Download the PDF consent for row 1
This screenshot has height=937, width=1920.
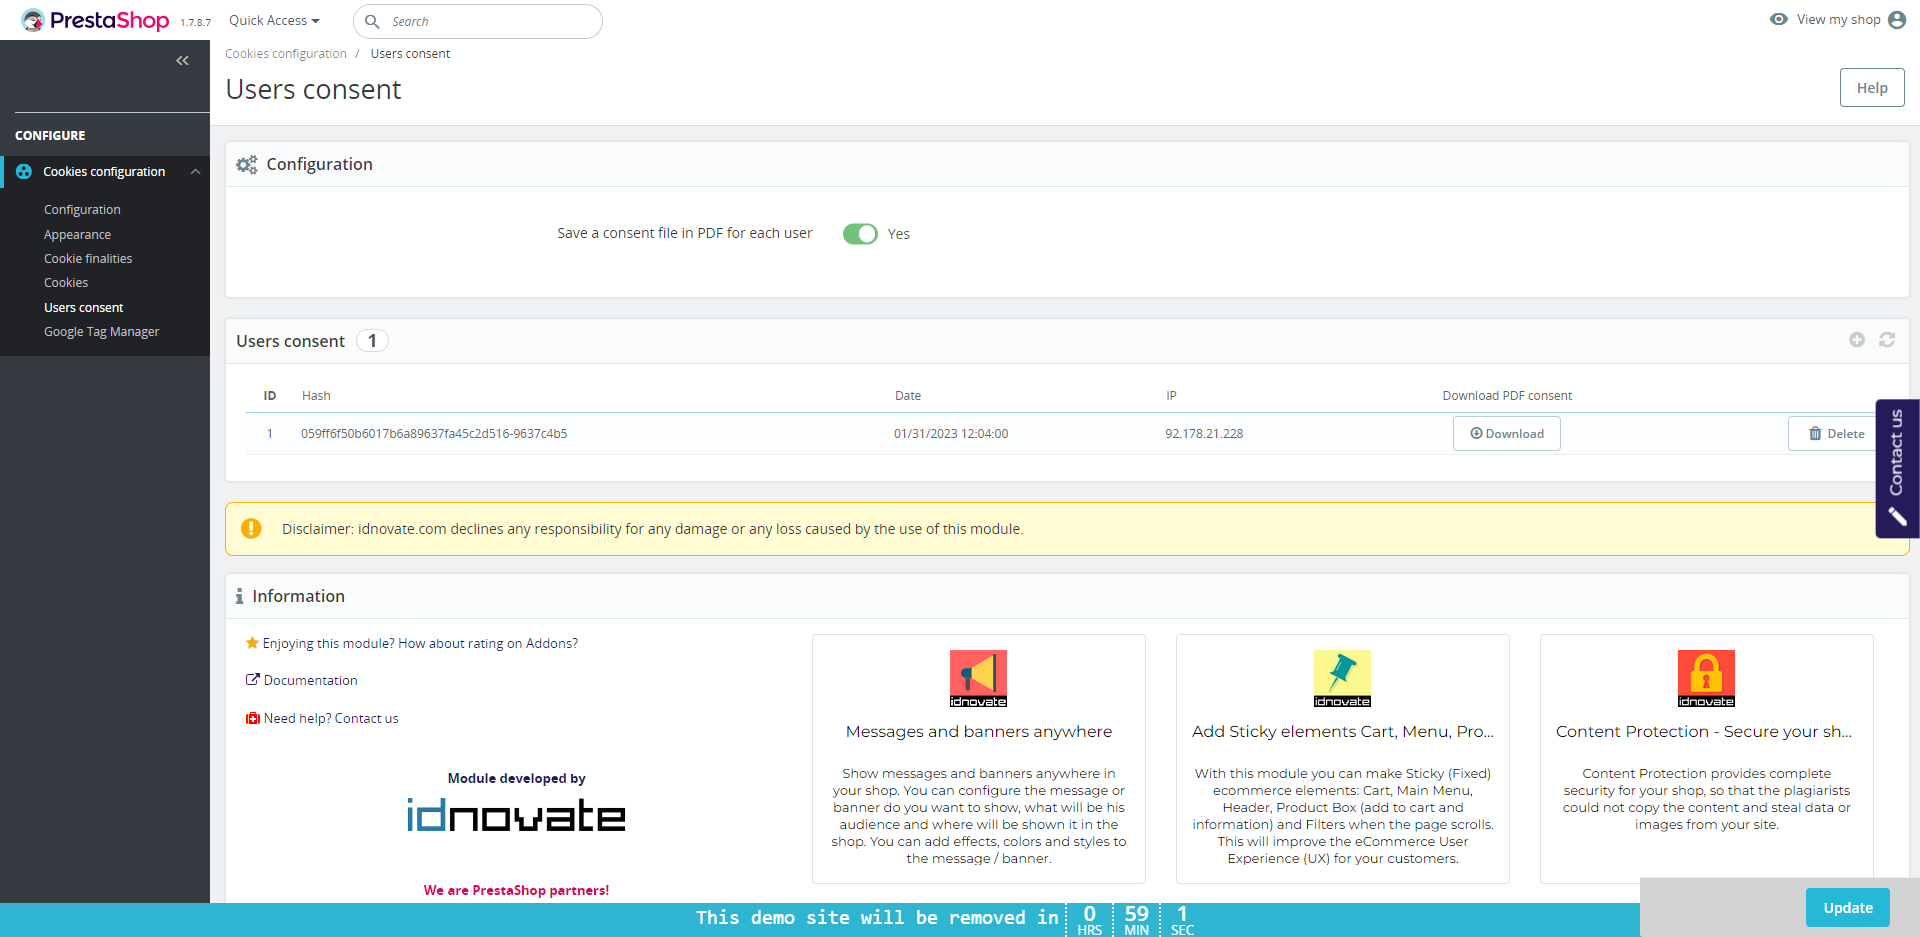(x=1506, y=434)
